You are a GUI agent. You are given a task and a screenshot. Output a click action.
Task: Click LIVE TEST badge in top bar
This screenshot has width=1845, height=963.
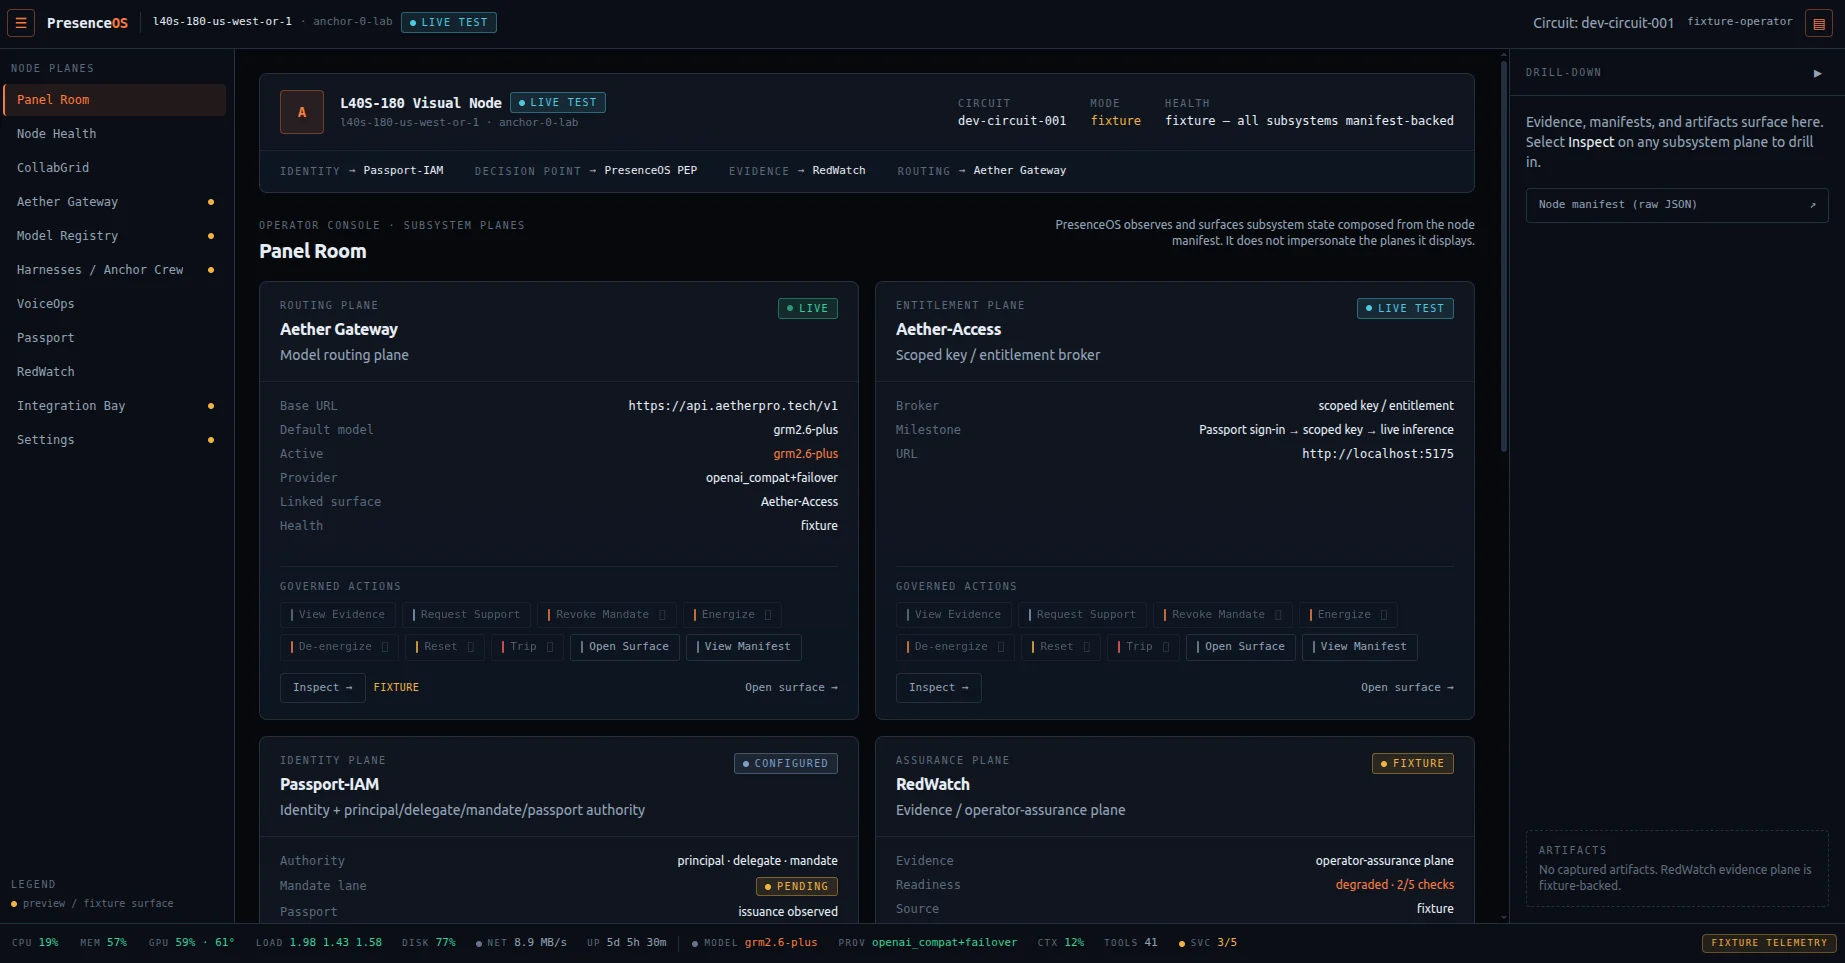(449, 22)
